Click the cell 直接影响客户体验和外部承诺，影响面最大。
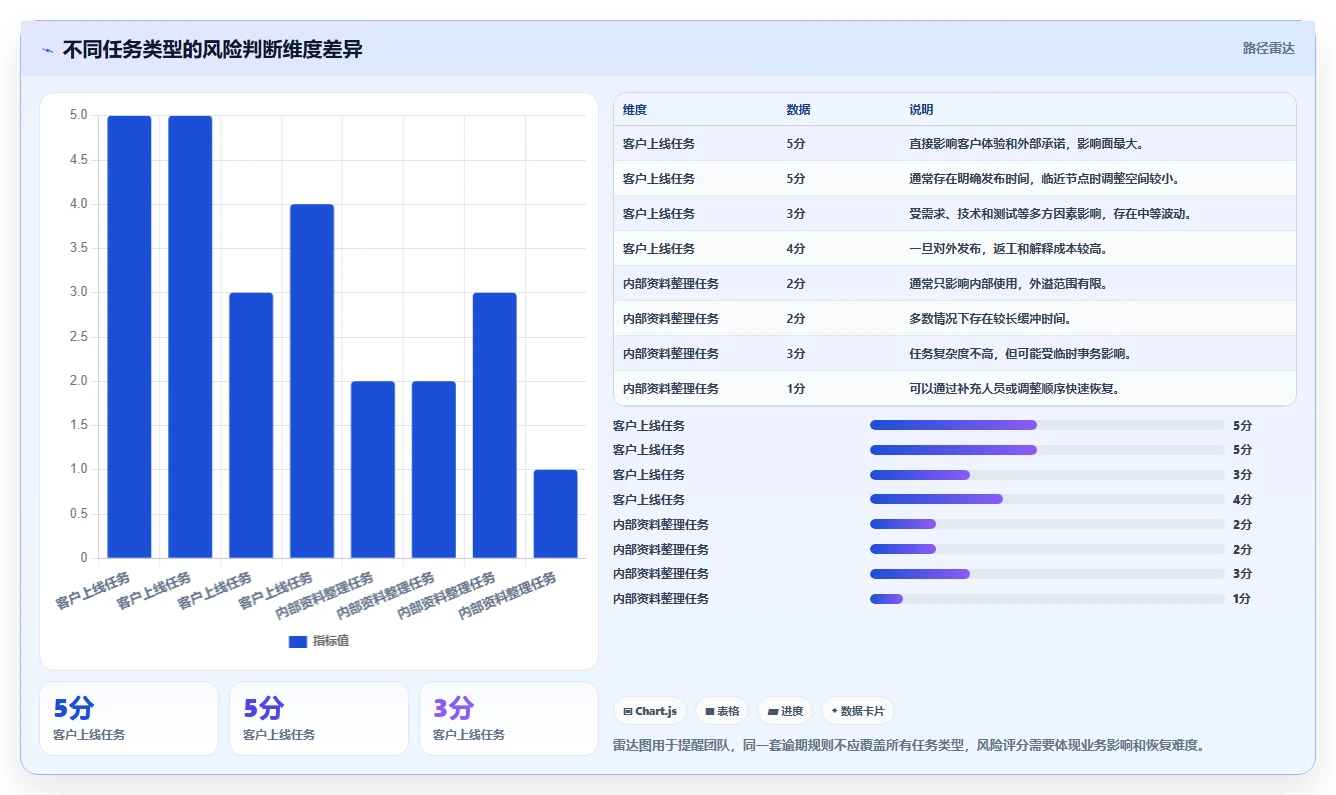Image resolution: width=1336 pixels, height=795 pixels. pyautogui.click(x=1026, y=144)
